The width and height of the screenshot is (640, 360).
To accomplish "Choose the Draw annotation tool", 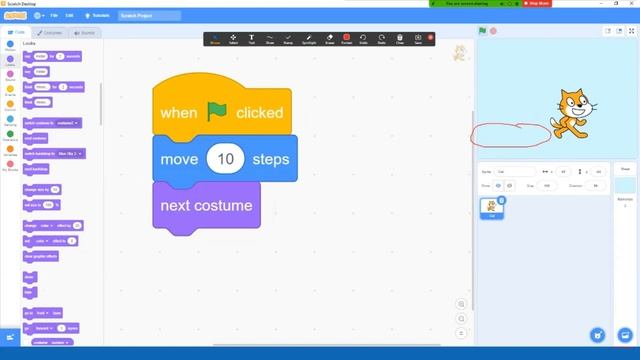I will (x=270, y=39).
